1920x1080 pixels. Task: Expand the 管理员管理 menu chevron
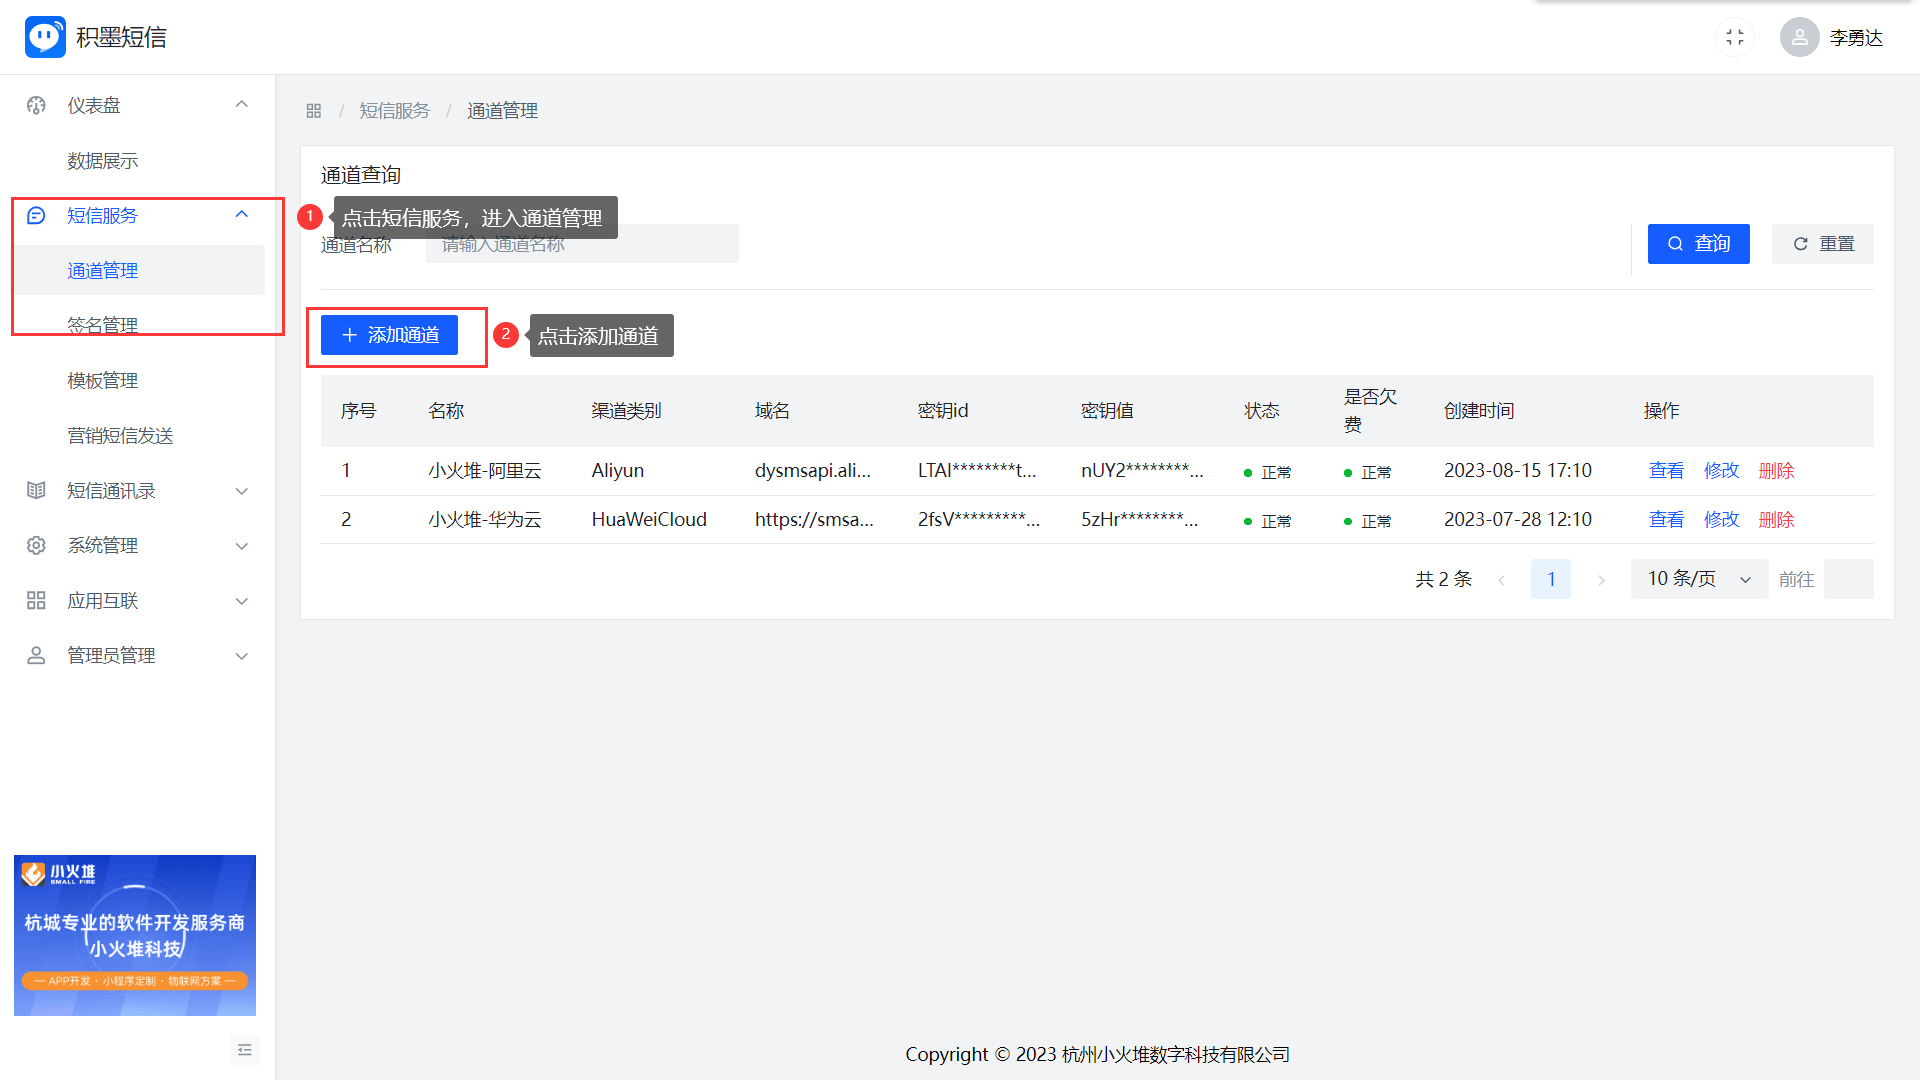(241, 656)
